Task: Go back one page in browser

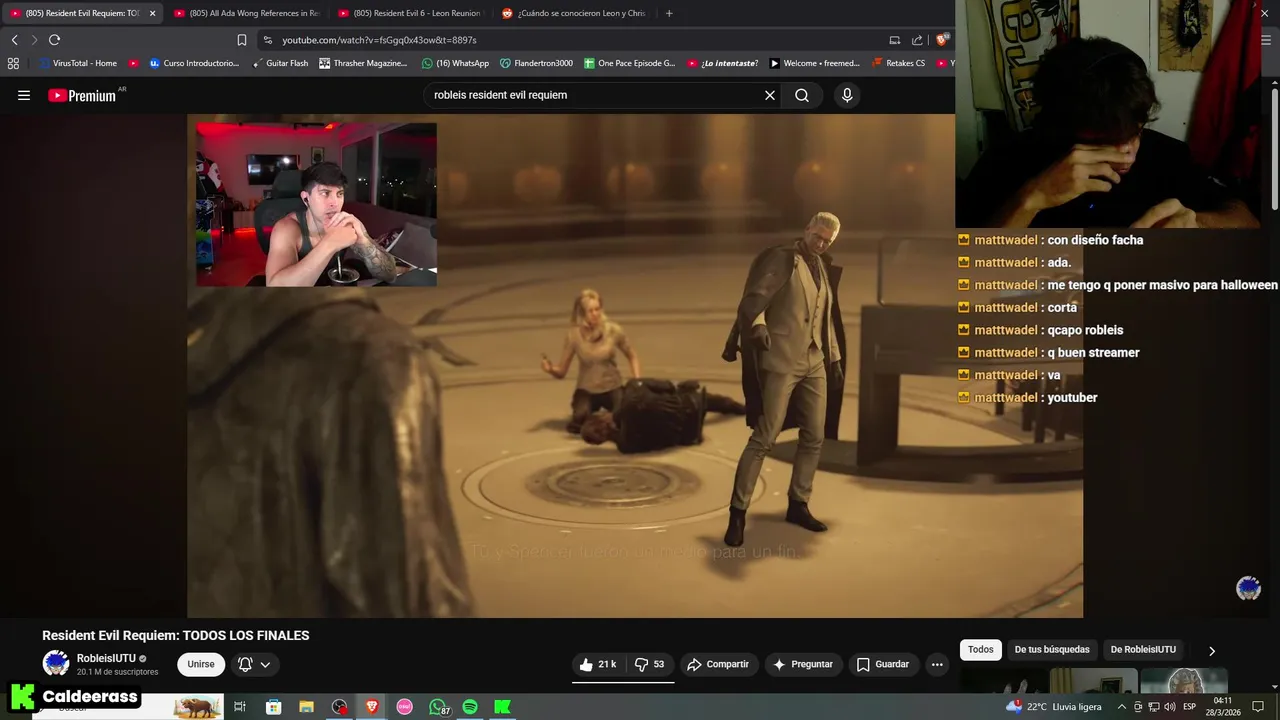Action: click(14, 40)
